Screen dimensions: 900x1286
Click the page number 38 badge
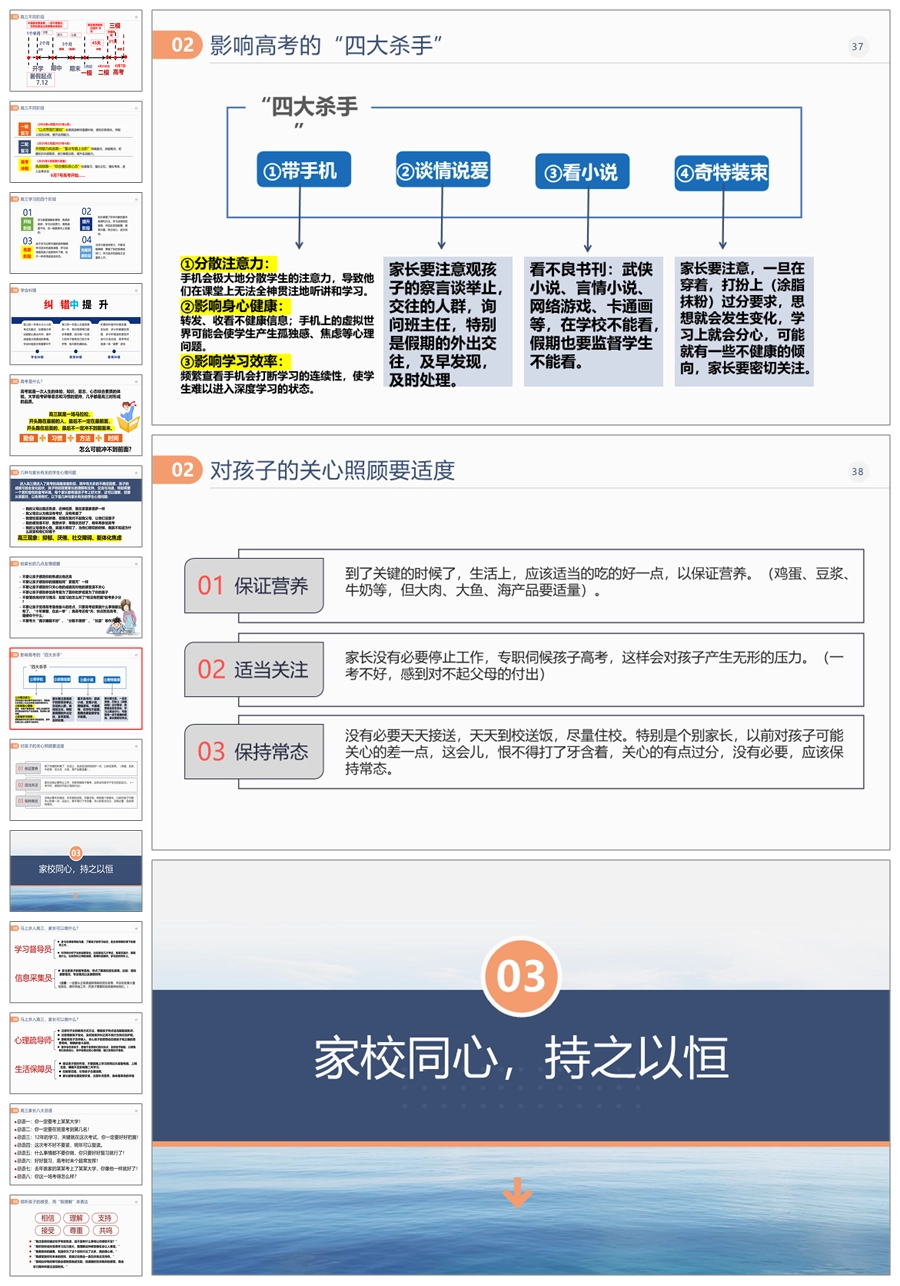[x=857, y=472]
